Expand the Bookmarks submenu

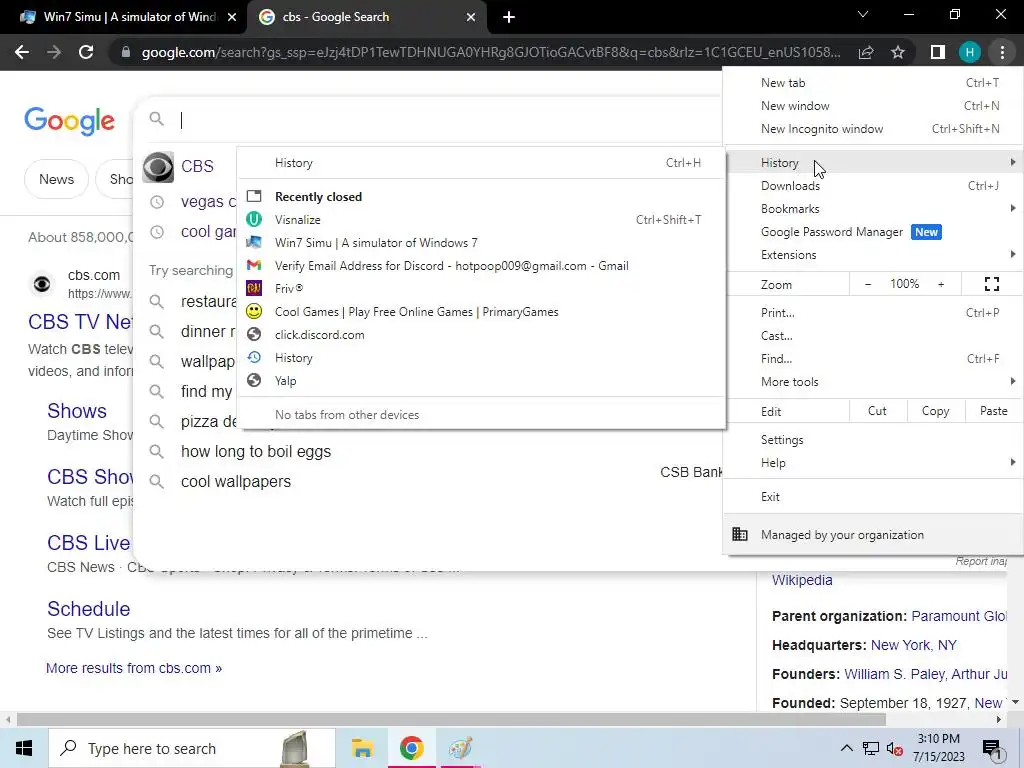(873, 209)
